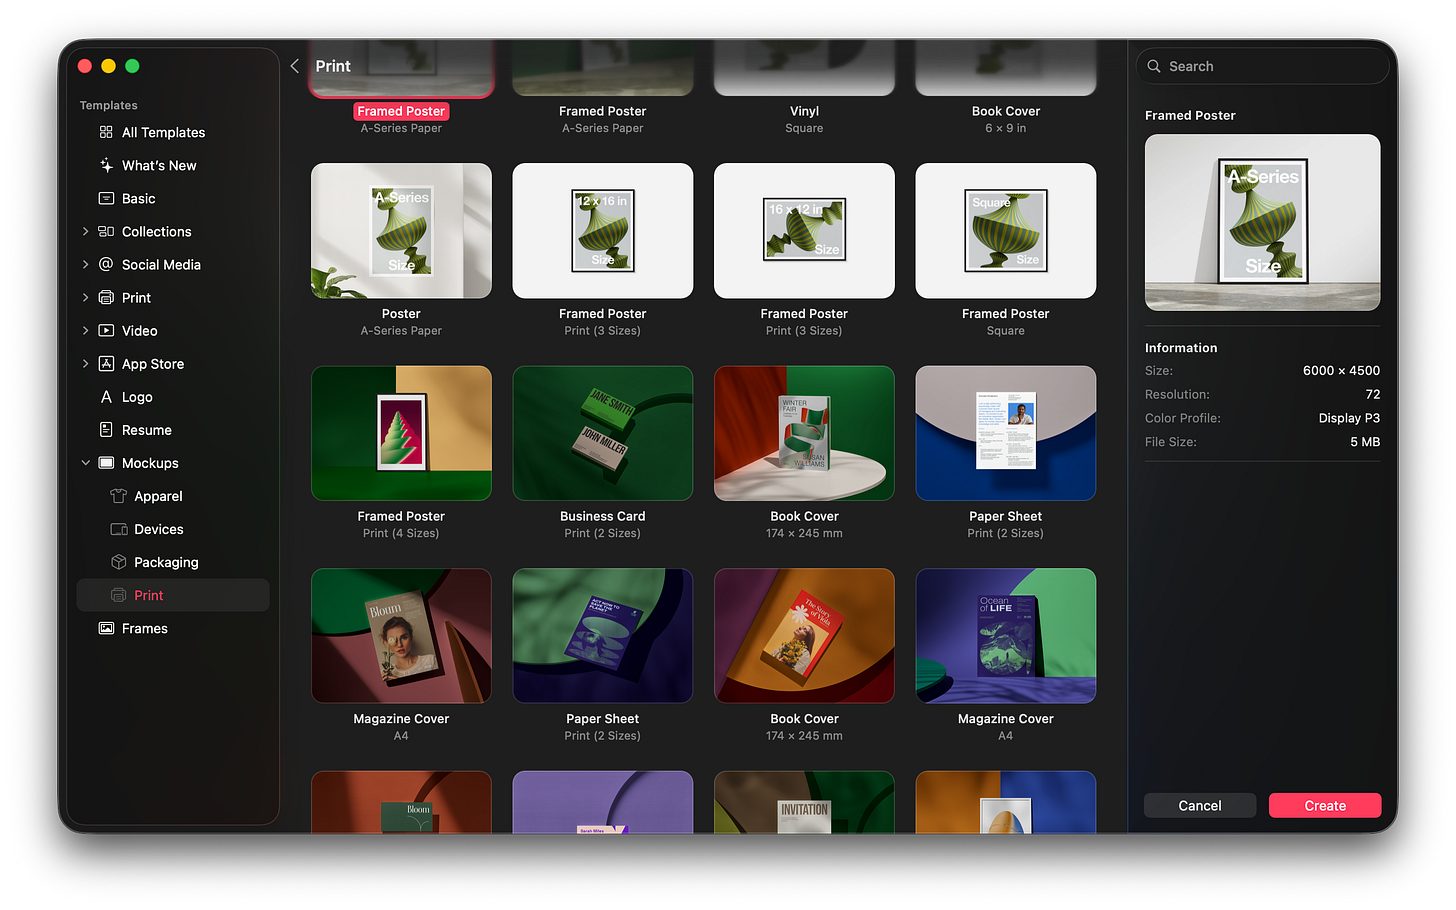Image resolution: width=1456 pixels, height=910 pixels.
Task: Select the Paper Sheet template on blue background
Action: click(x=1006, y=433)
